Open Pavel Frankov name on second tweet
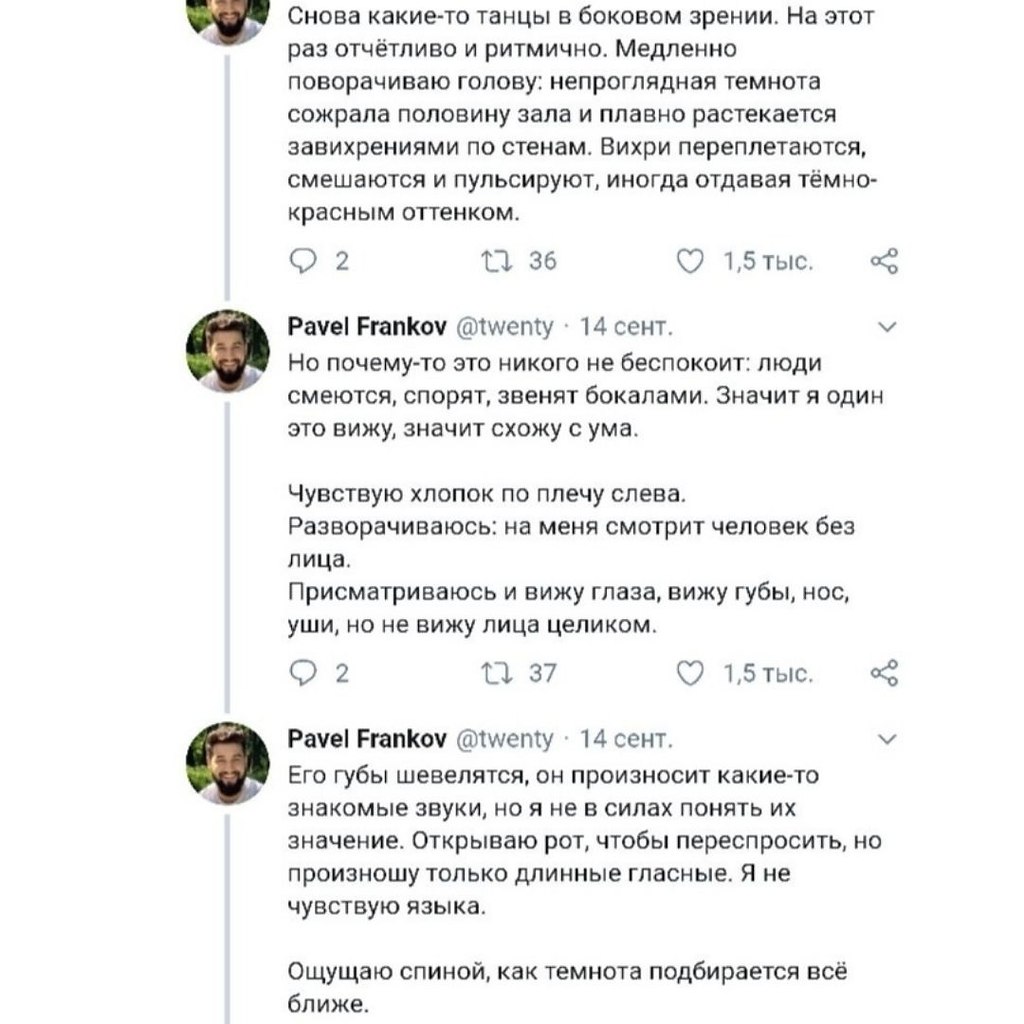This screenshot has height=1024, width=1024. [x=367, y=326]
